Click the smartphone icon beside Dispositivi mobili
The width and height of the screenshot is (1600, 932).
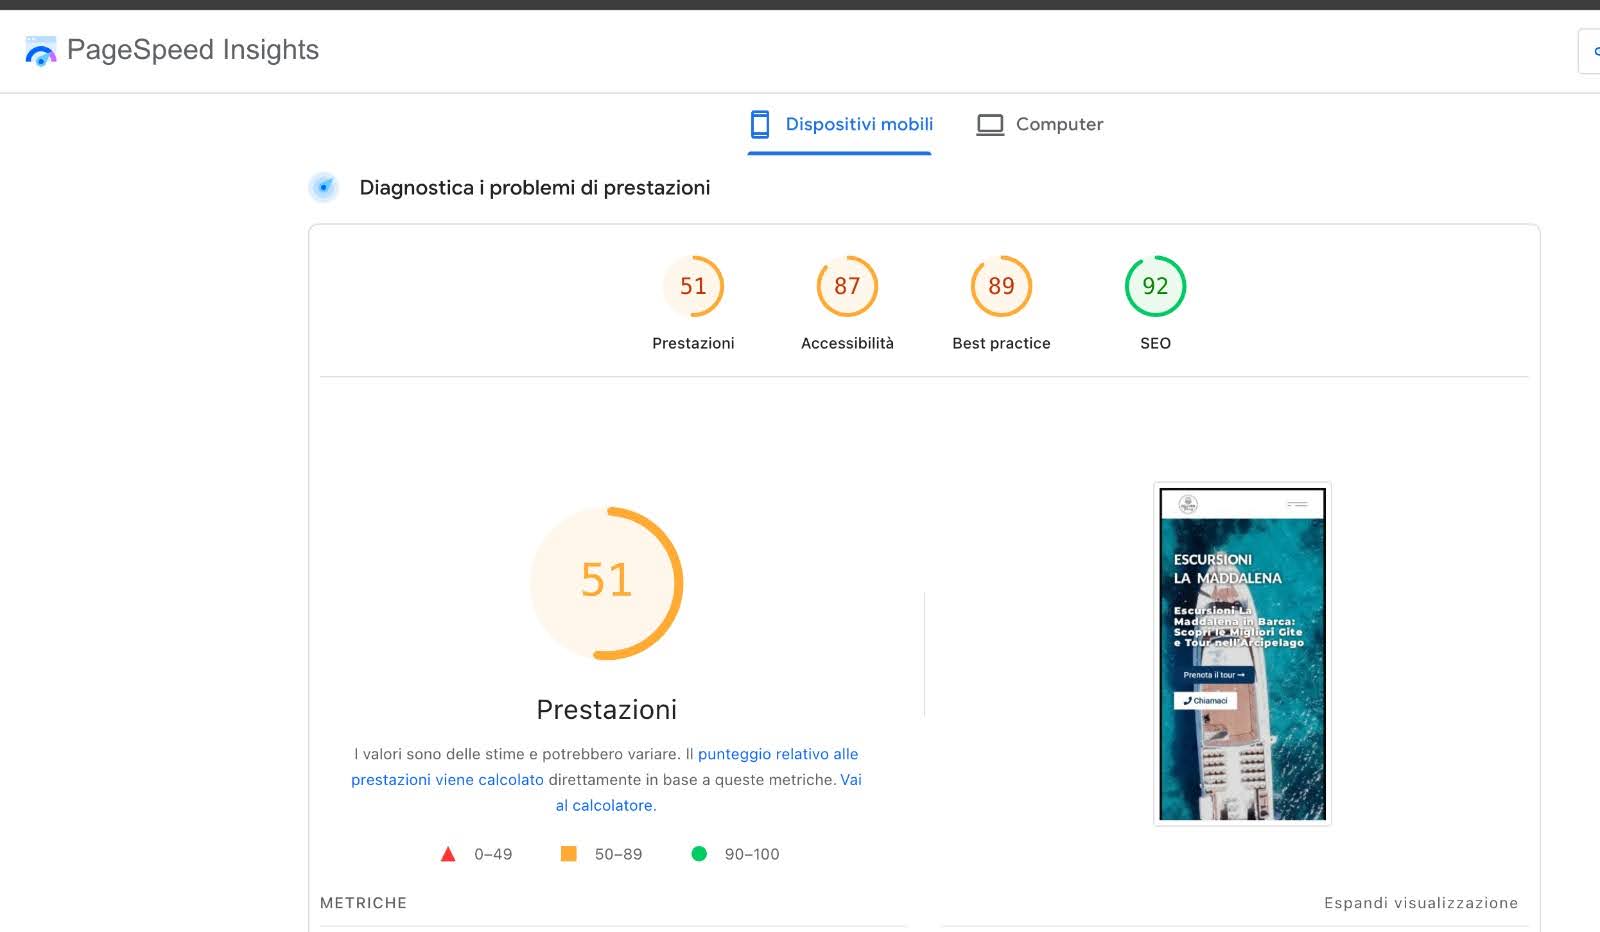click(x=759, y=123)
